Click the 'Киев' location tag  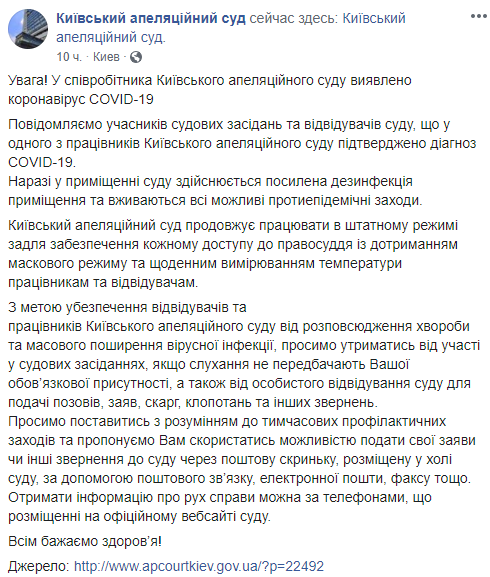(106, 57)
